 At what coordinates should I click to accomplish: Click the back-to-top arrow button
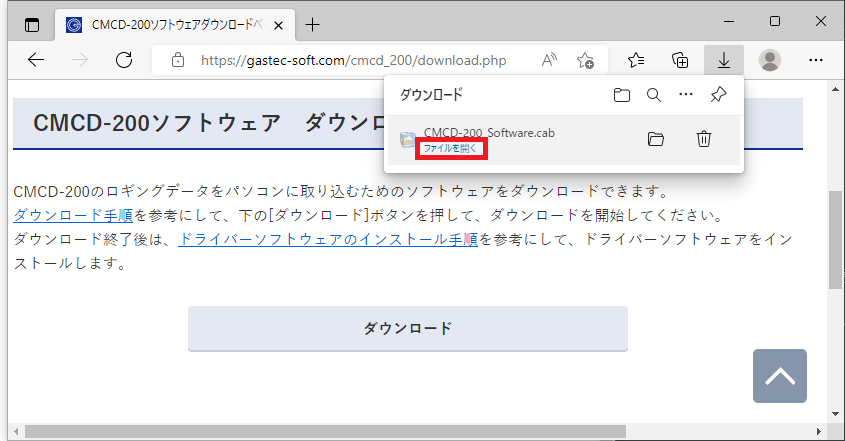point(780,376)
